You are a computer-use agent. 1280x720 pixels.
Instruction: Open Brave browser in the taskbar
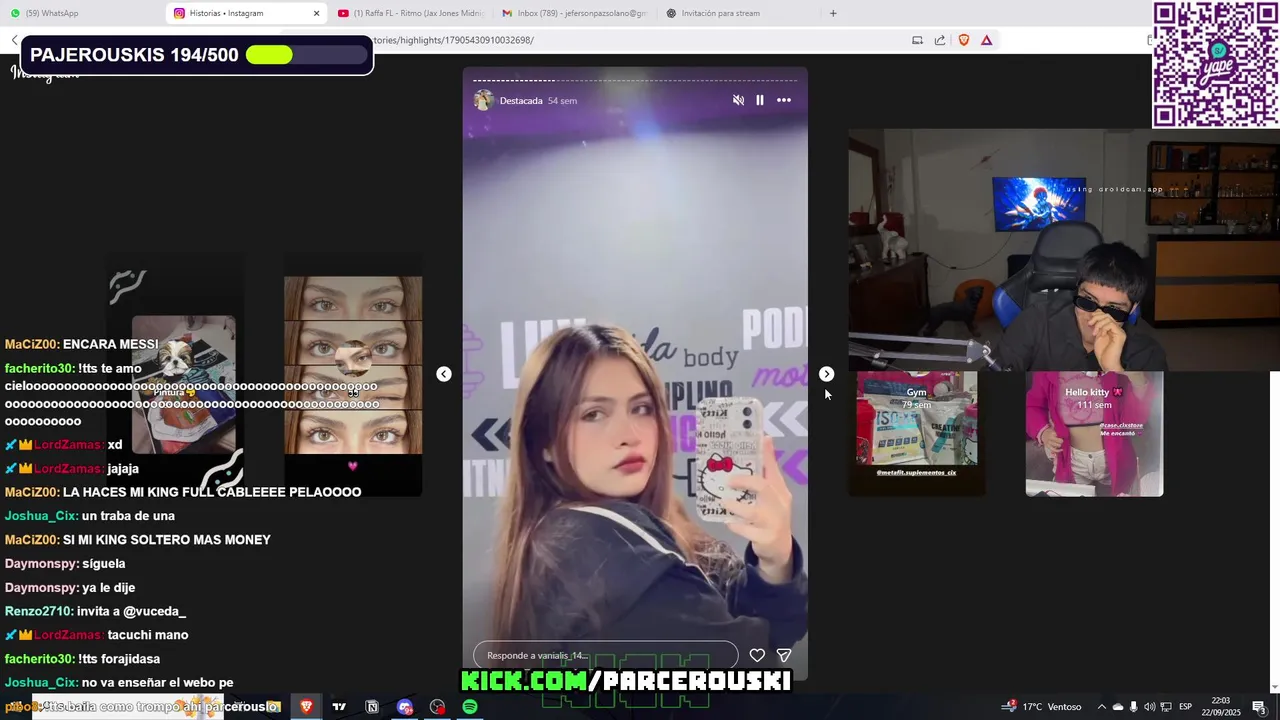[x=307, y=707]
